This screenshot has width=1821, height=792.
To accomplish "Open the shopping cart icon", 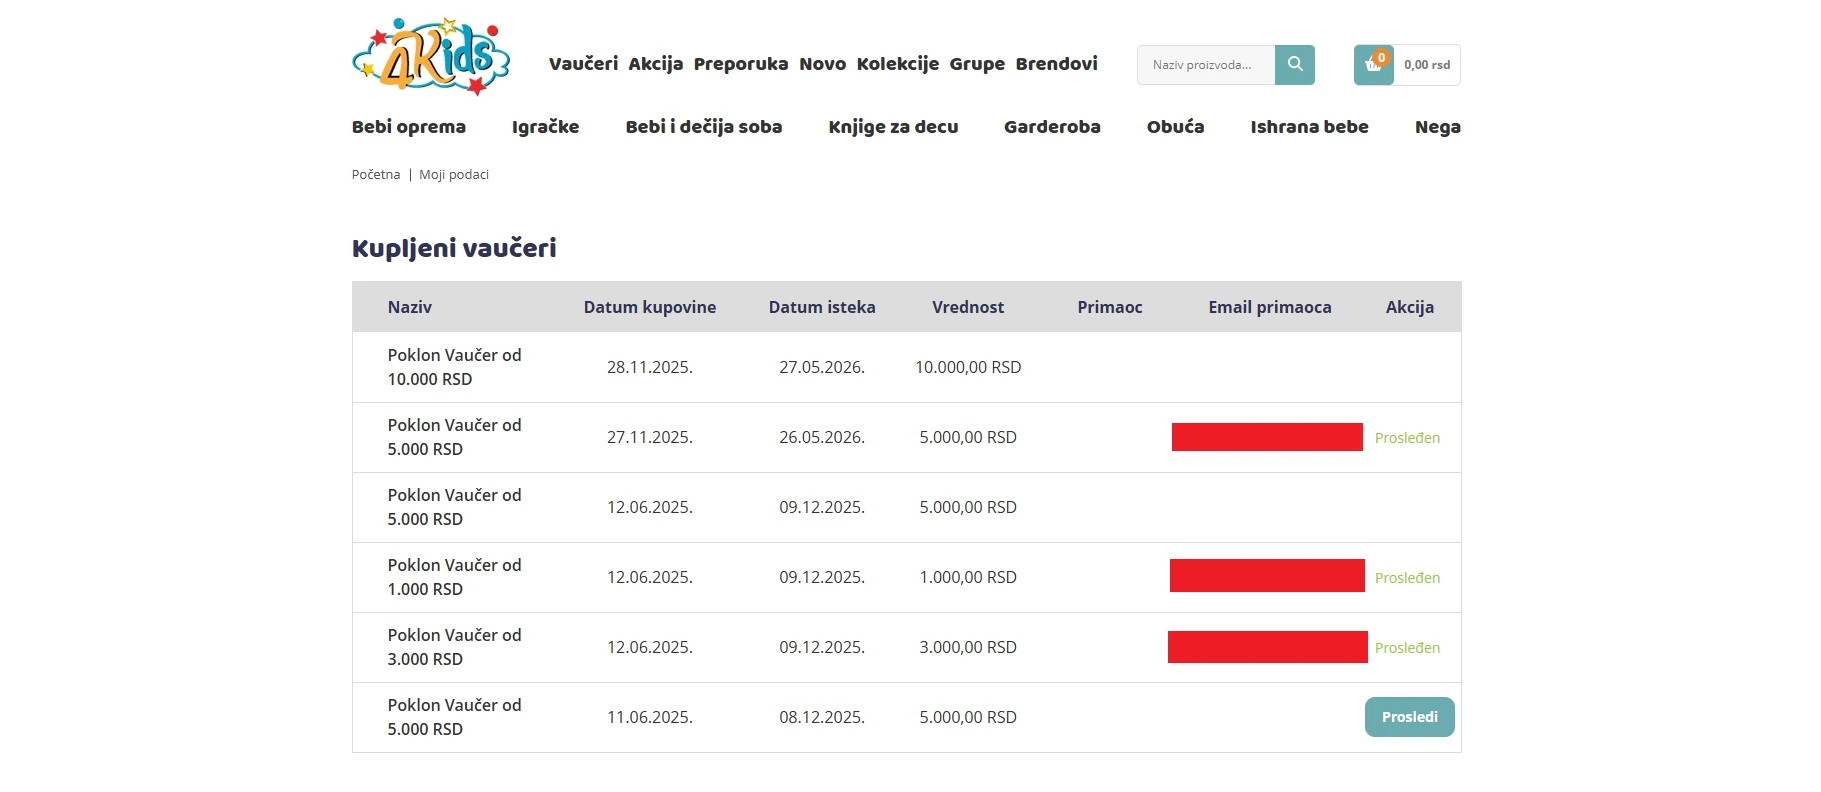I will 1373,65.
